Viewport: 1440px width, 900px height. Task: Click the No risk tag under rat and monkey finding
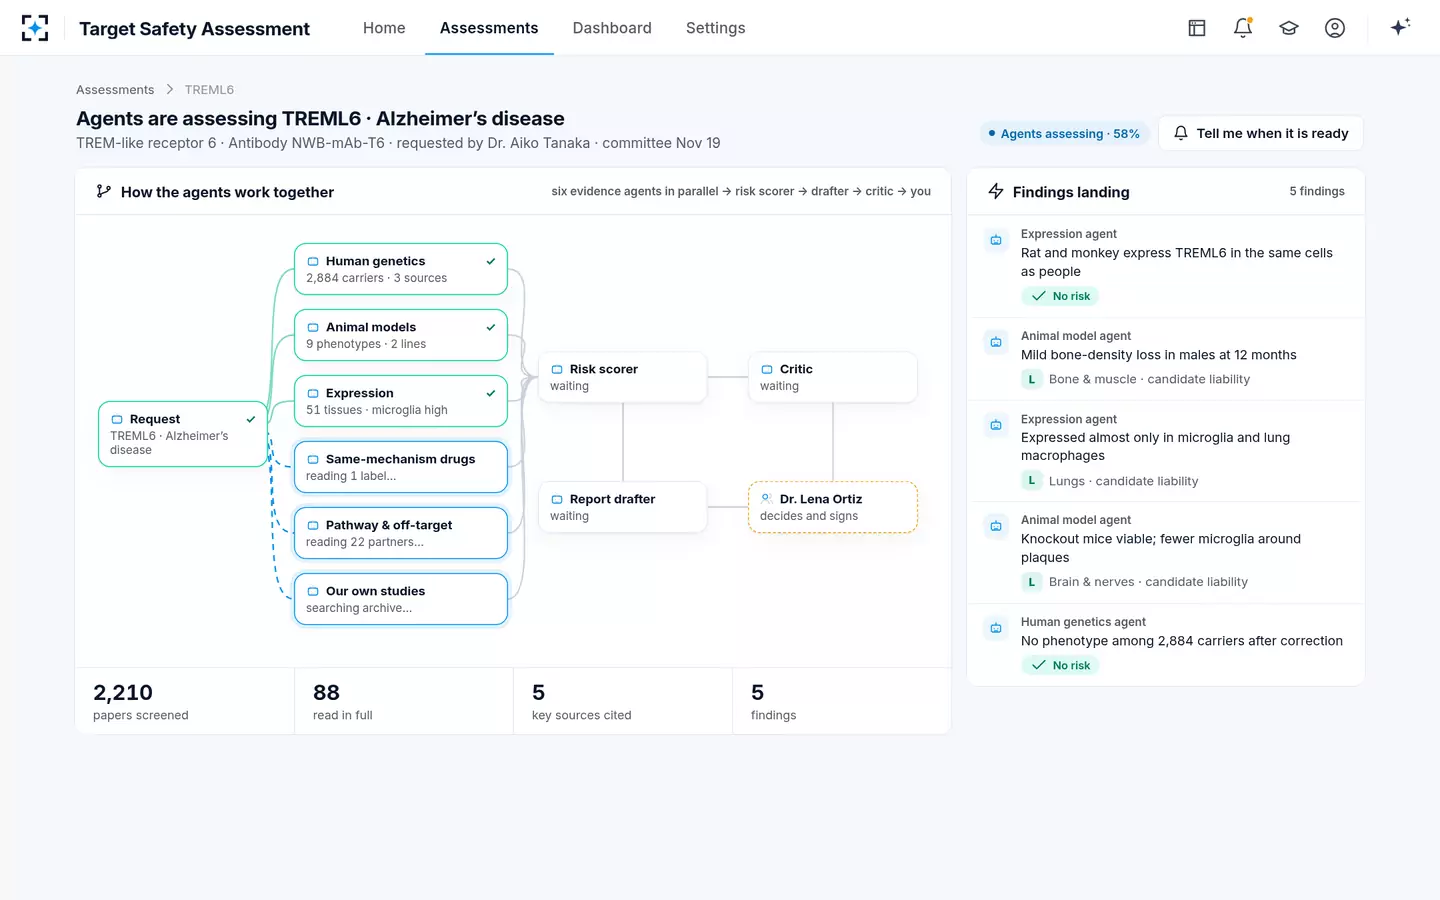(1060, 296)
